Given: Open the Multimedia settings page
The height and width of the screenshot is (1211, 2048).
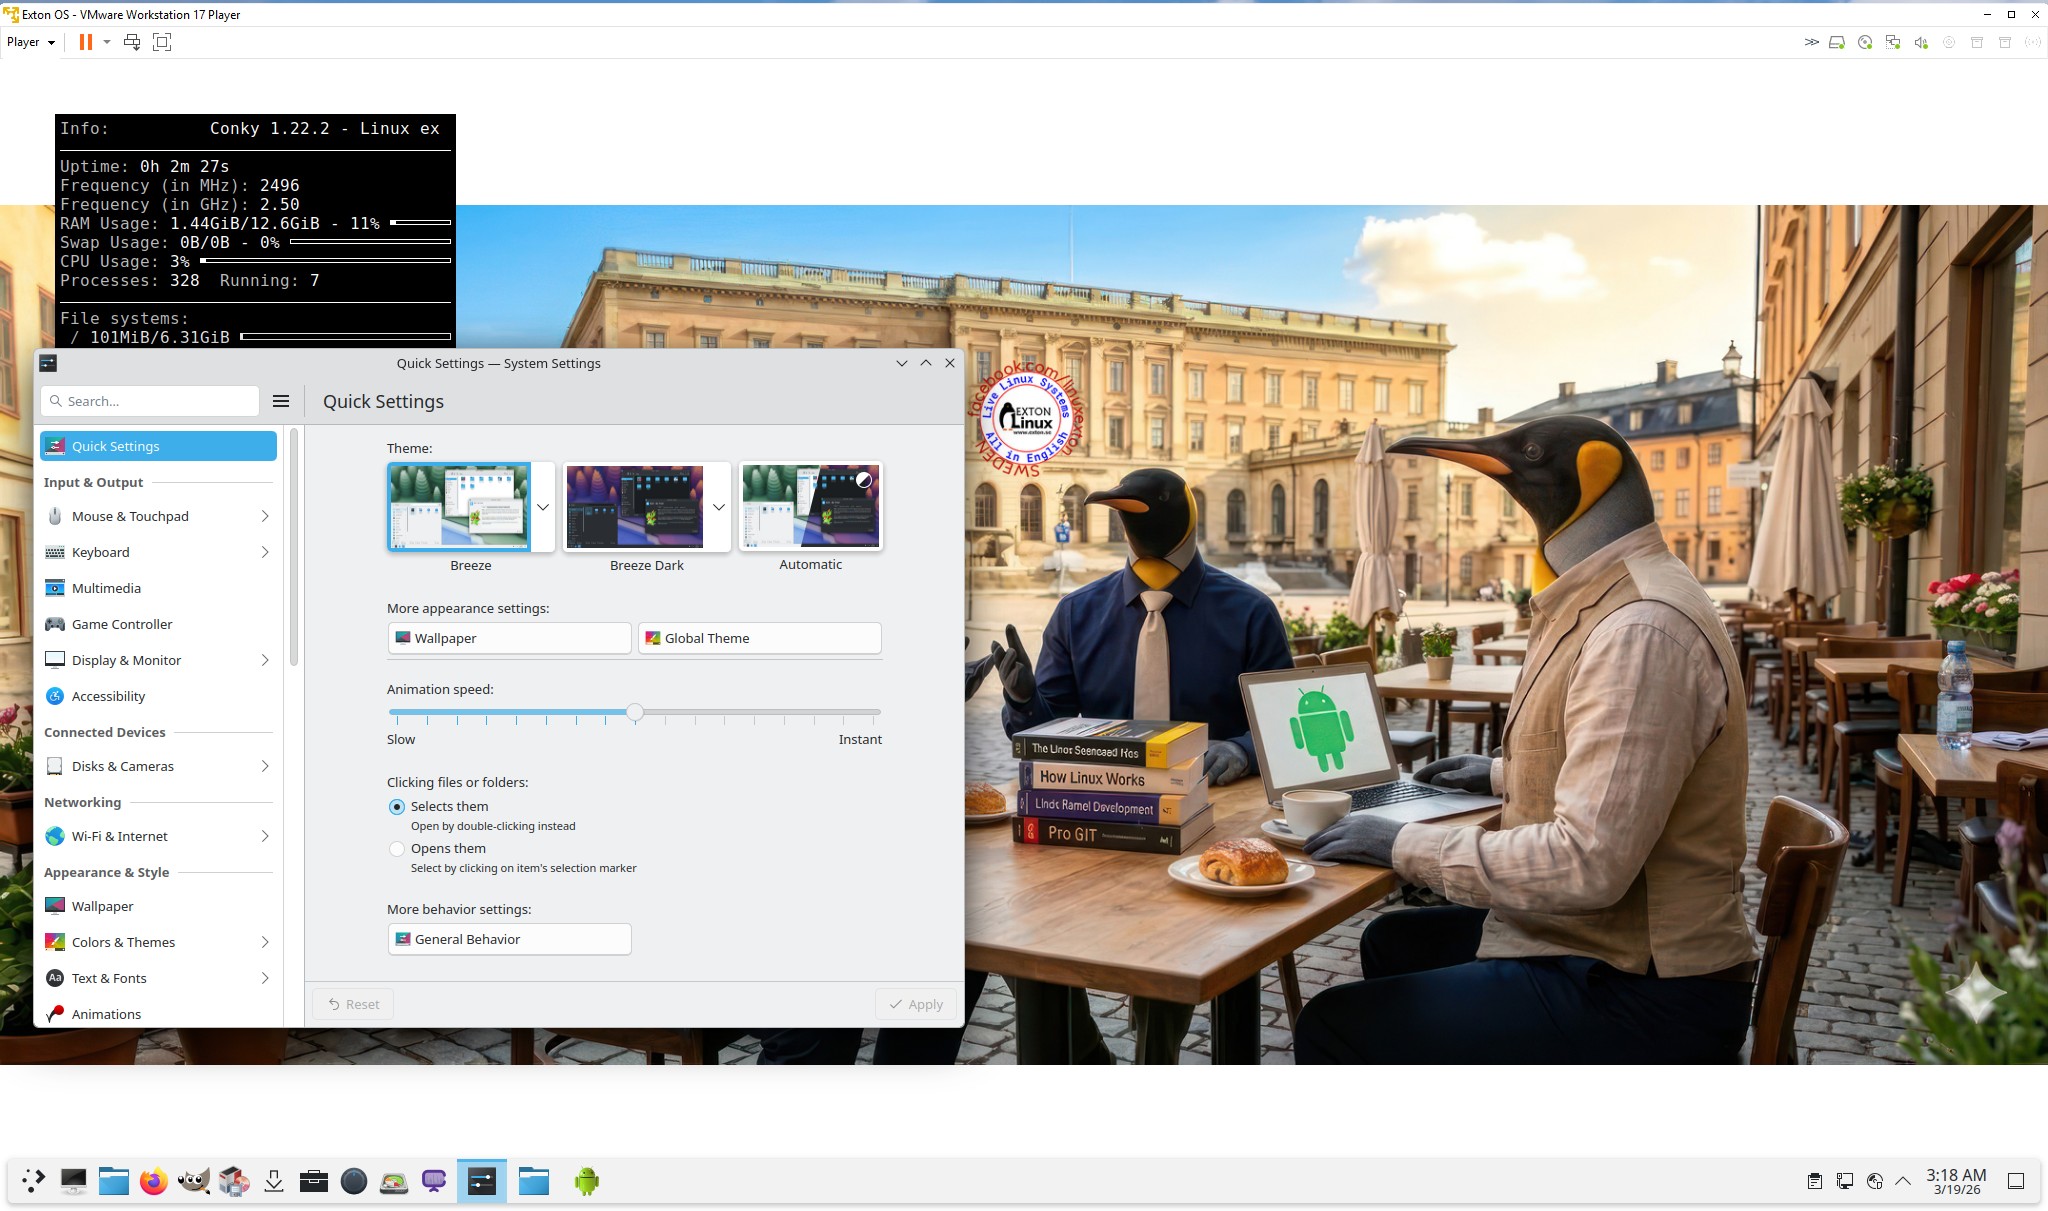Looking at the screenshot, I should pos(106,588).
